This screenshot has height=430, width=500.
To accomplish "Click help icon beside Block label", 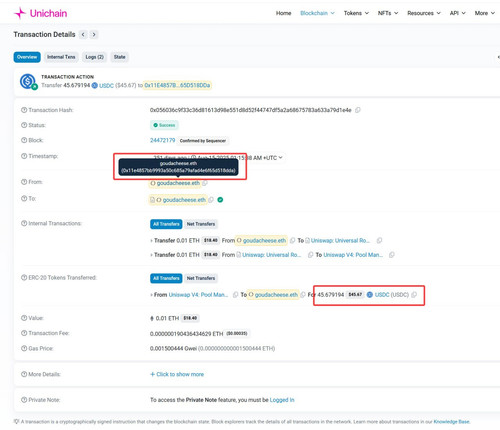I will tap(24, 140).
